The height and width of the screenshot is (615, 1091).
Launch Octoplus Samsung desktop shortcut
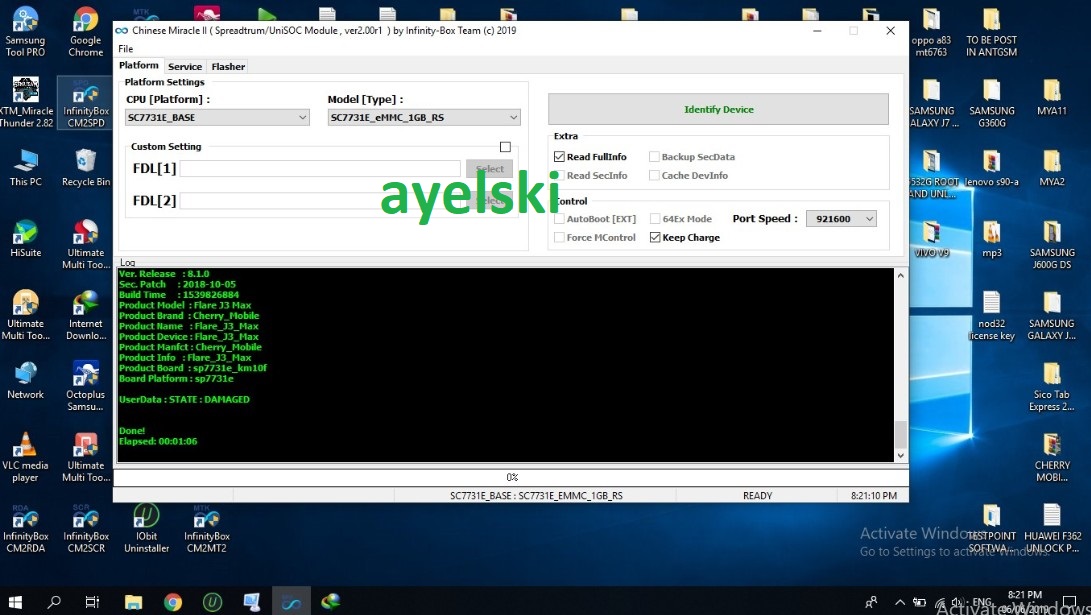[86, 386]
